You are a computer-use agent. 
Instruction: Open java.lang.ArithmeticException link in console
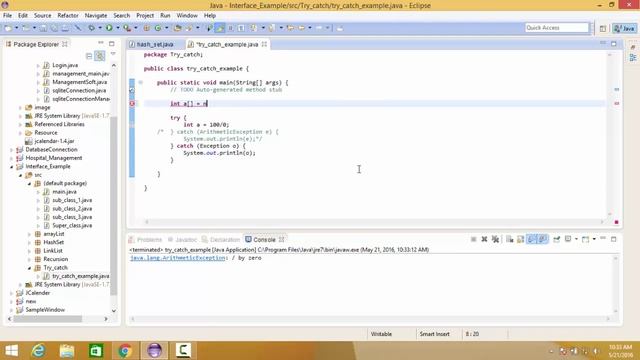pyautogui.click(x=178, y=258)
